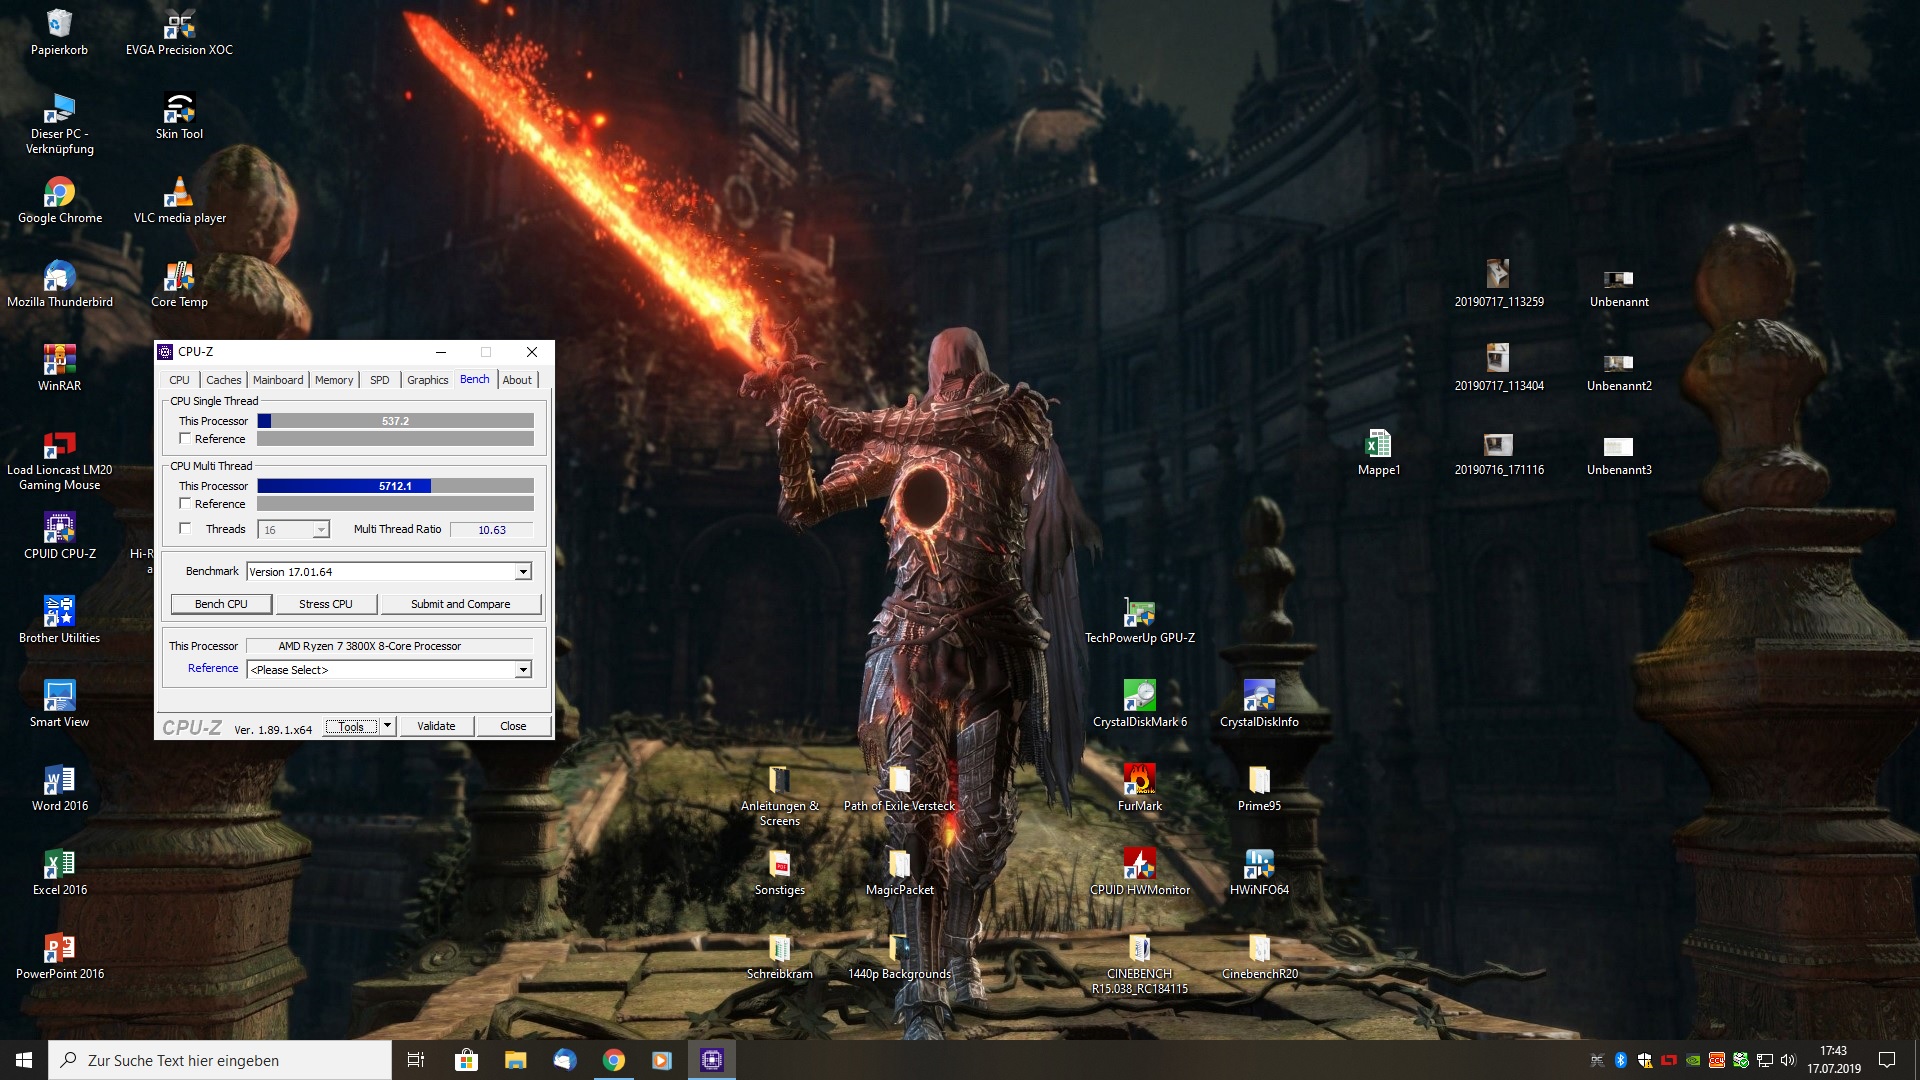This screenshot has width=1920, height=1080.
Task: Click the Bench CPU button
Action: (x=221, y=604)
